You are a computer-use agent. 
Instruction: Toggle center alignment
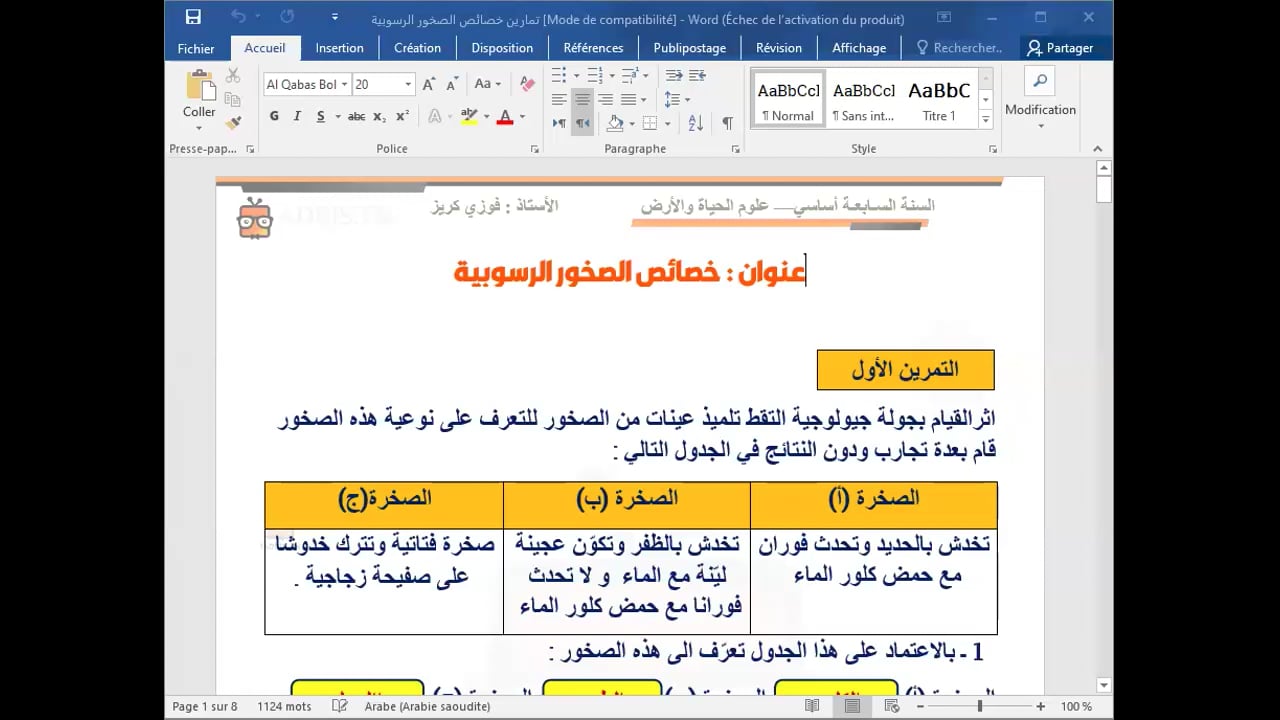coord(582,99)
